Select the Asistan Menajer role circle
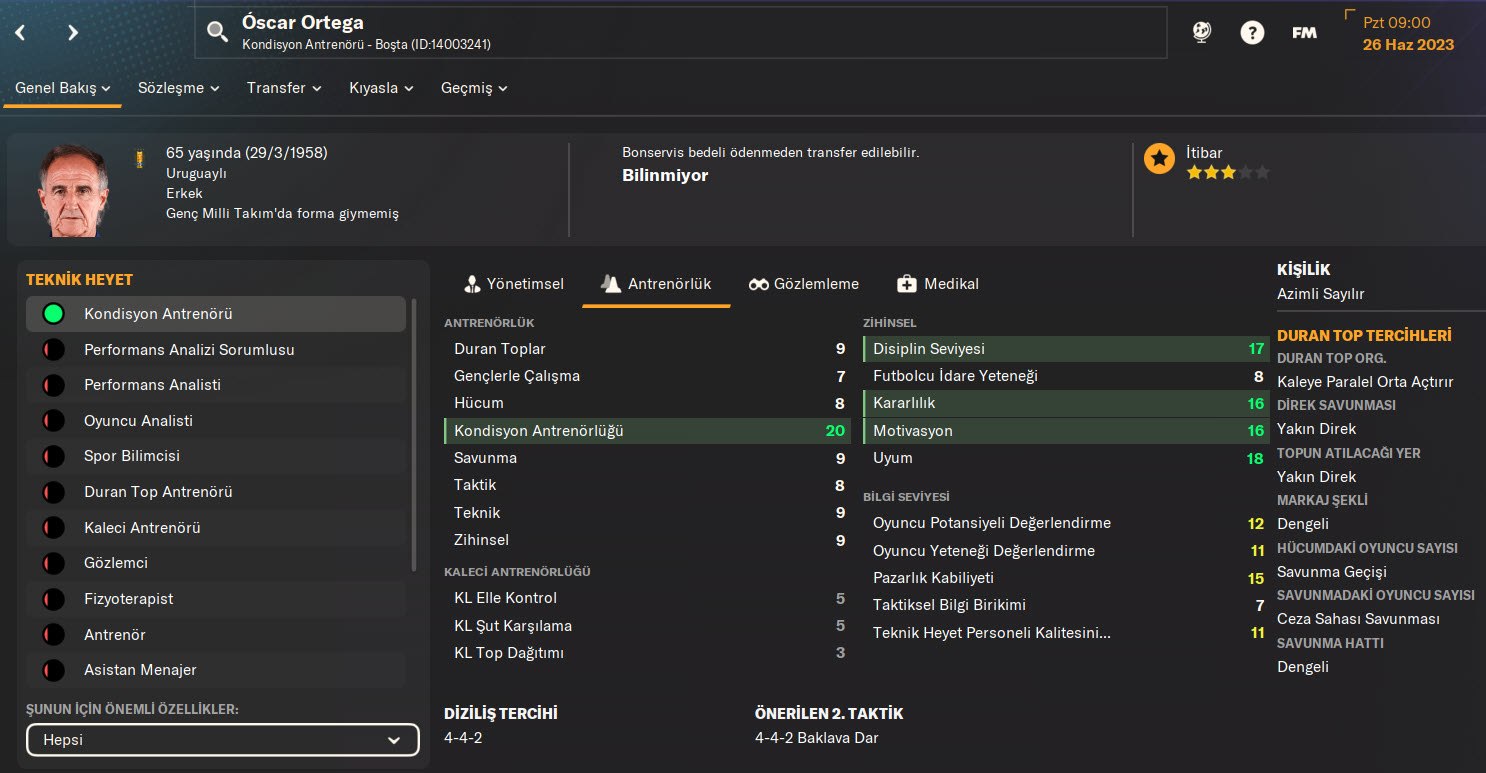1486x773 pixels. [x=54, y=670]
